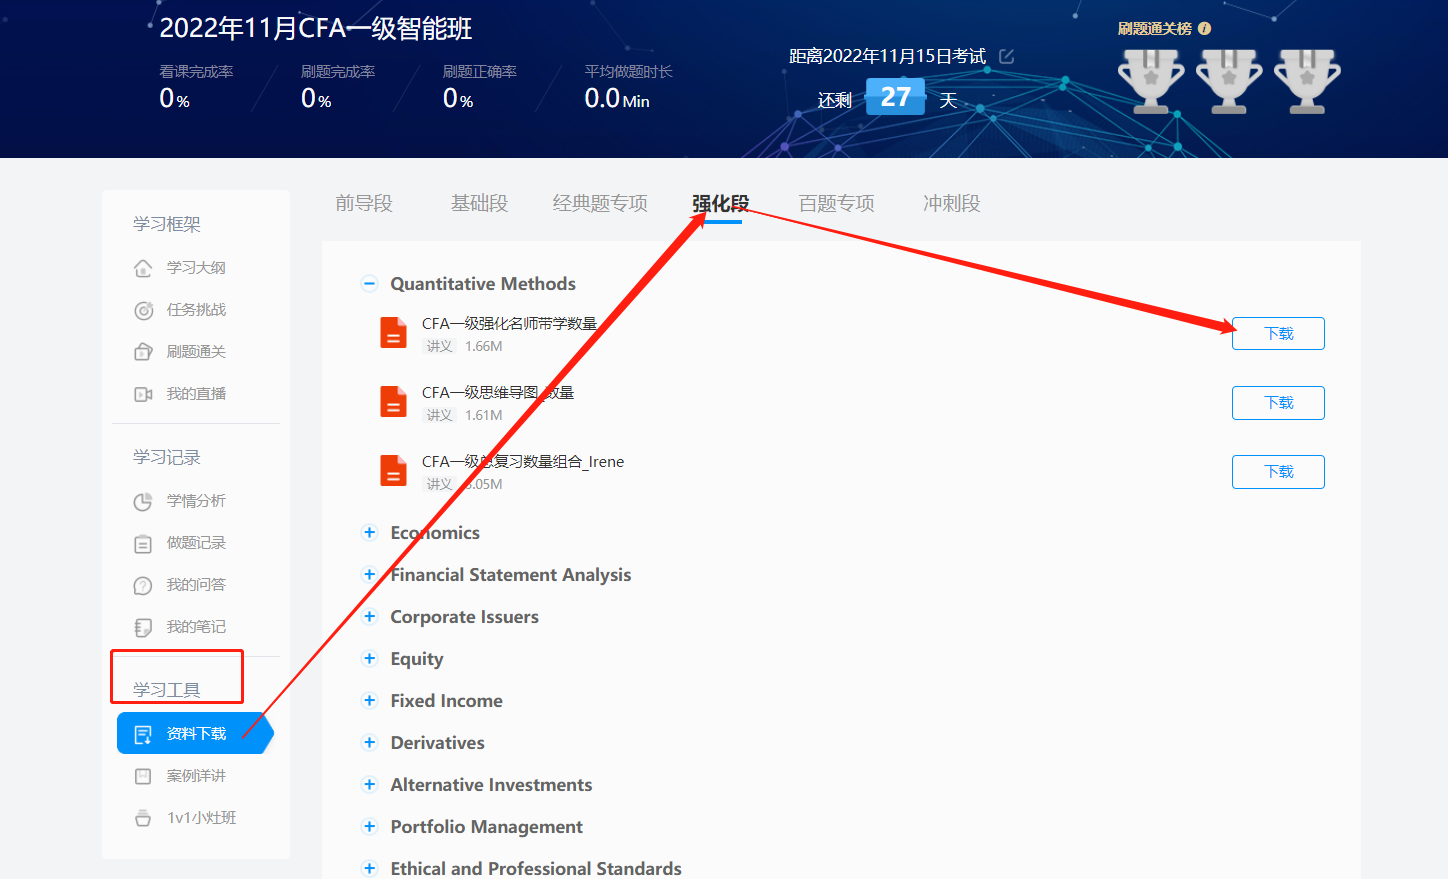Click the 刷题正确率 0% statistic
Screen dimensions: 1448x879
[480, 87]
